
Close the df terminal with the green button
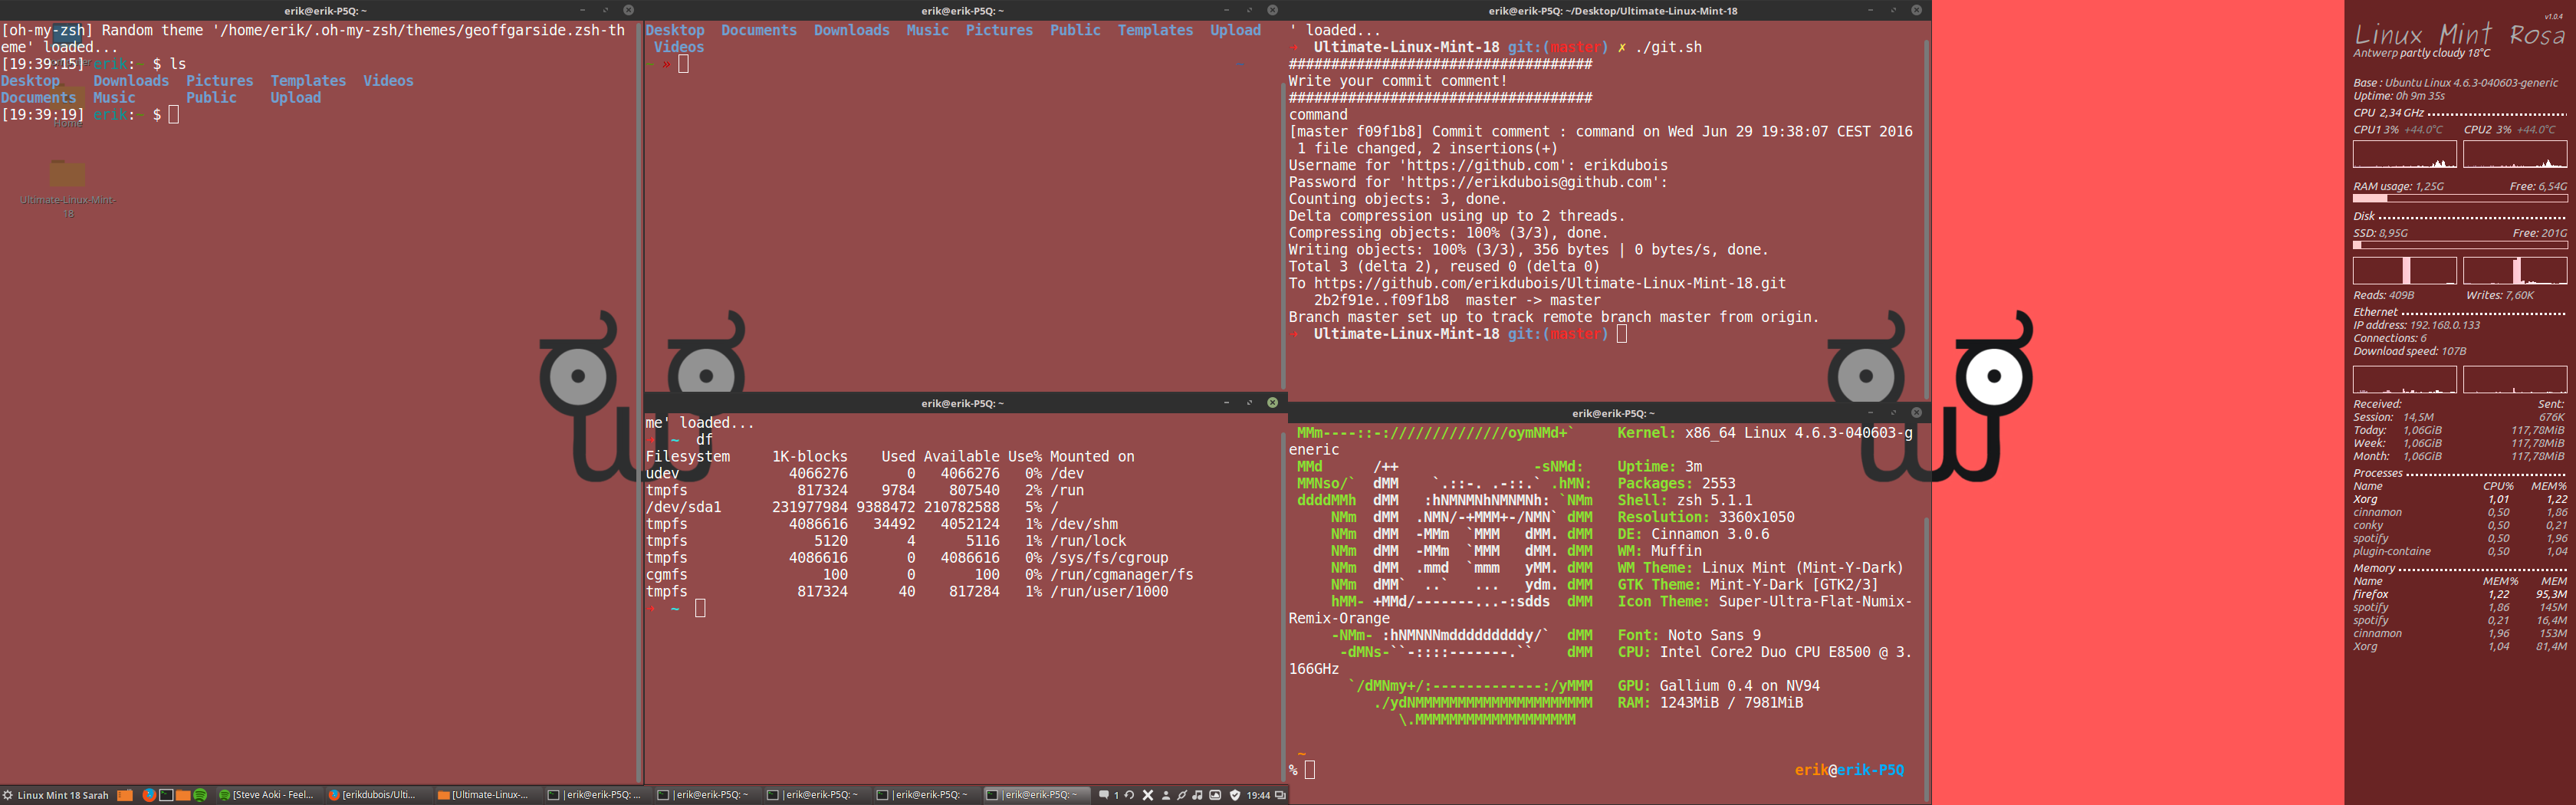[x=1272, y=402]
